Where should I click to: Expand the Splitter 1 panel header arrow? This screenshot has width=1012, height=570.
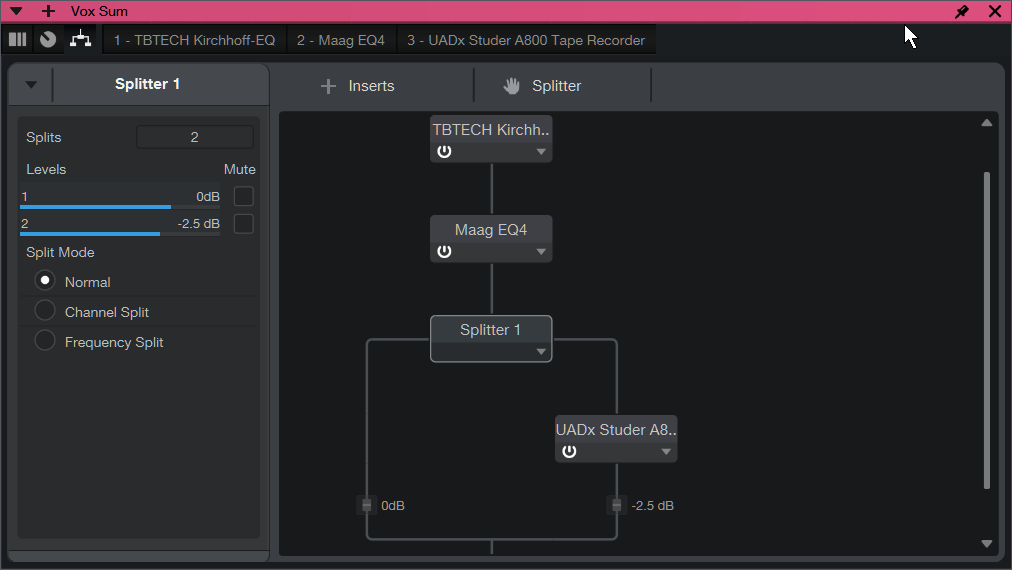31,85
